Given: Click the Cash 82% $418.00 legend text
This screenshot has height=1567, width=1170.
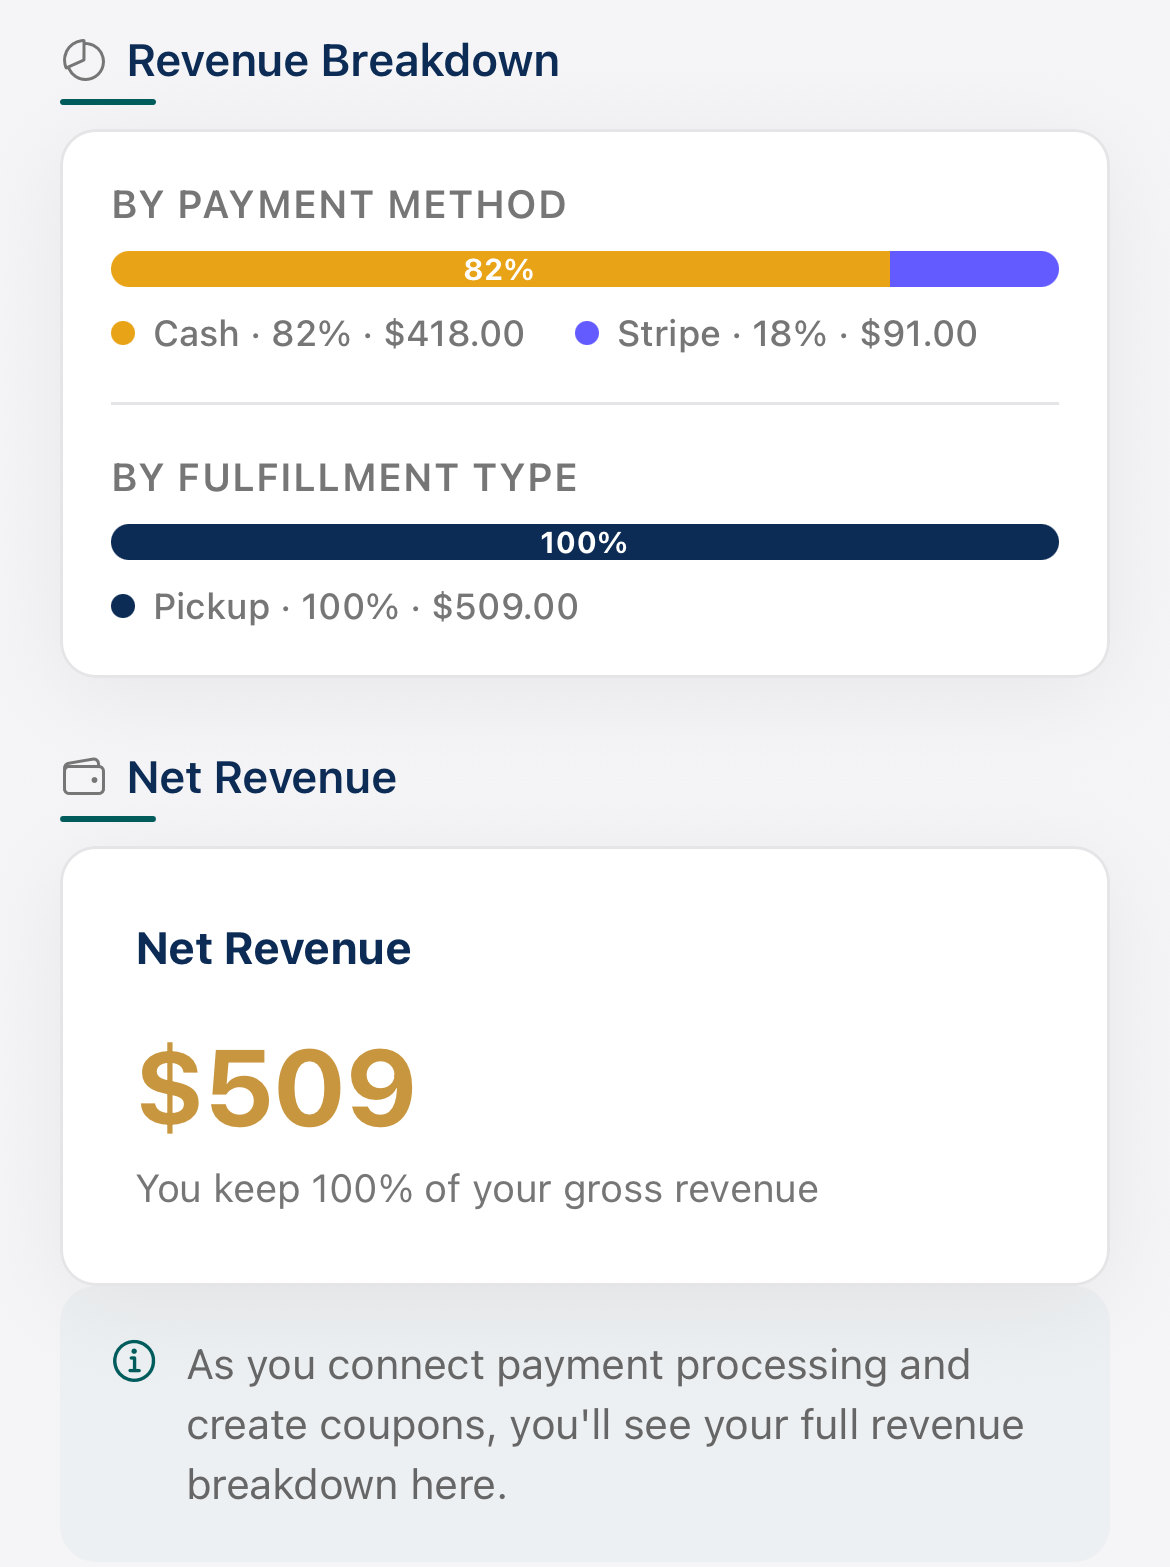Looking at the screenshot, I should (339, 333).
